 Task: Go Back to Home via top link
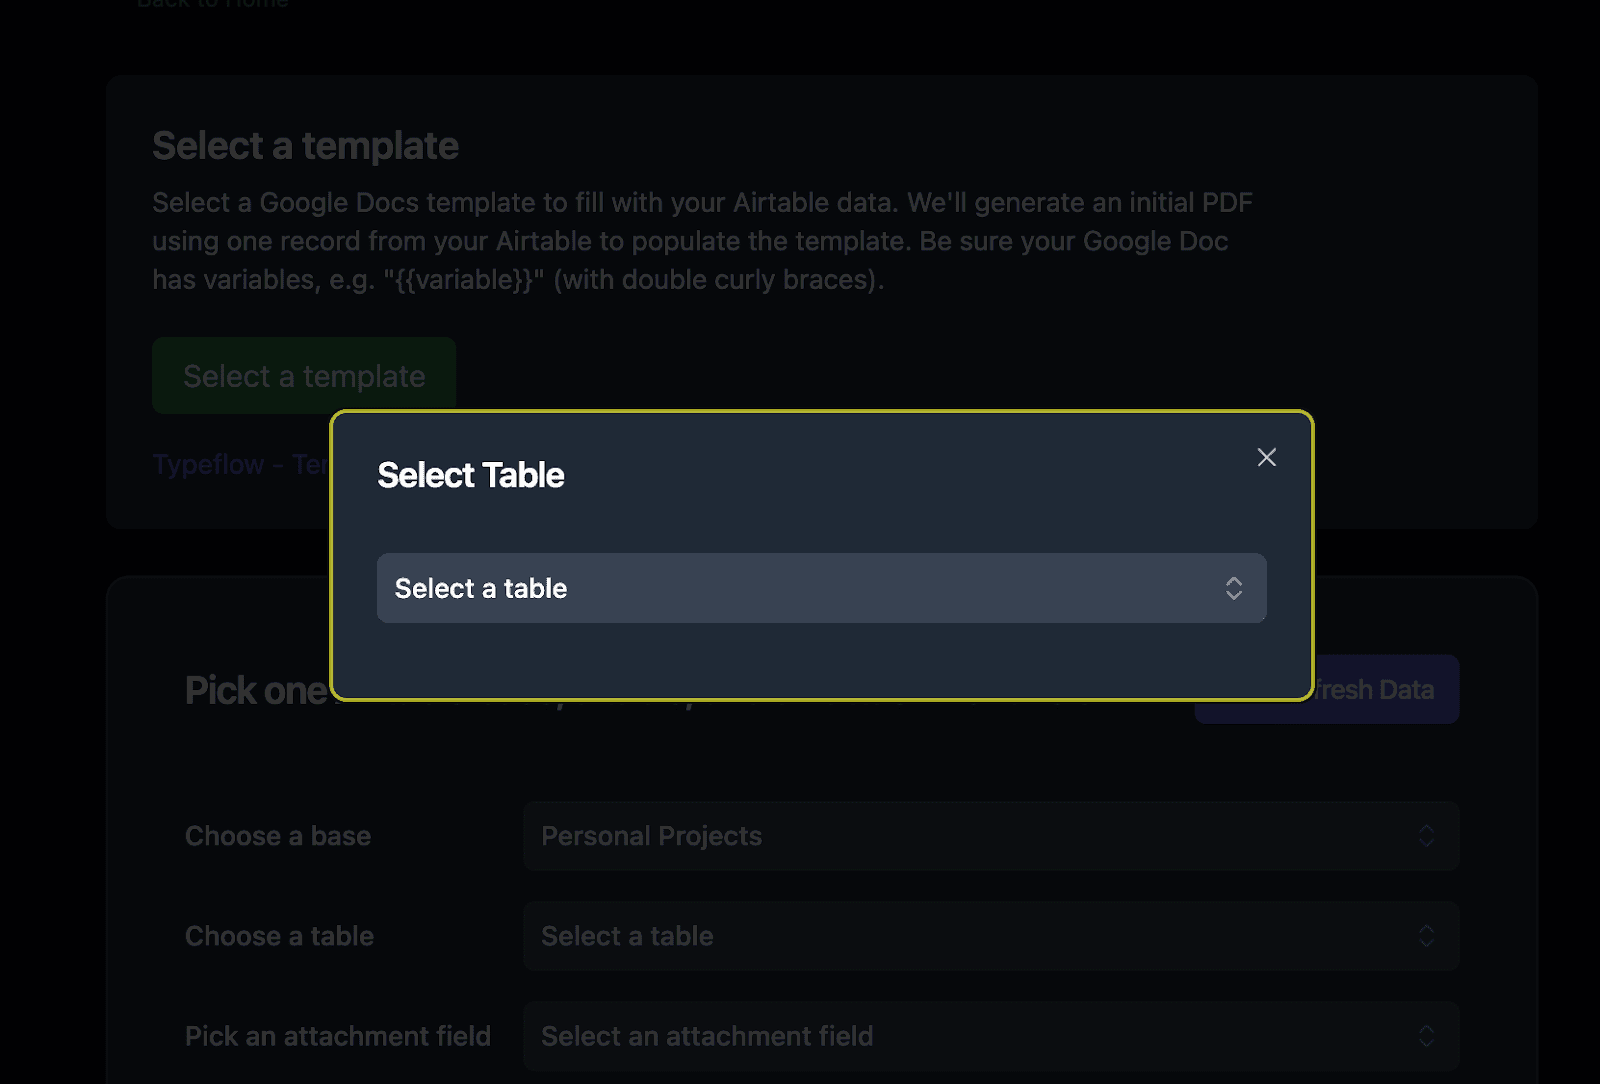pos(212,4)
